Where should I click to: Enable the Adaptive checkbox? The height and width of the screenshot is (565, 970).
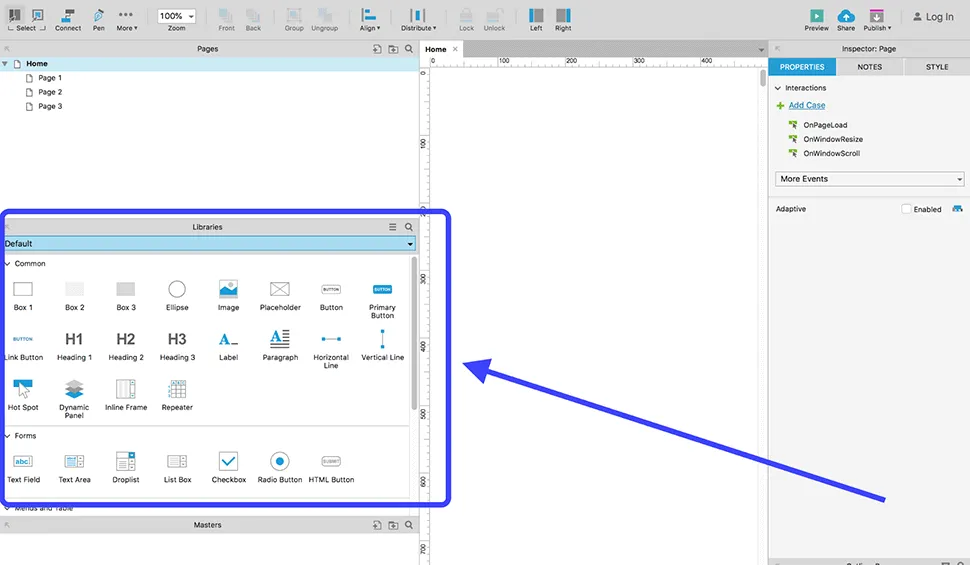906,210
